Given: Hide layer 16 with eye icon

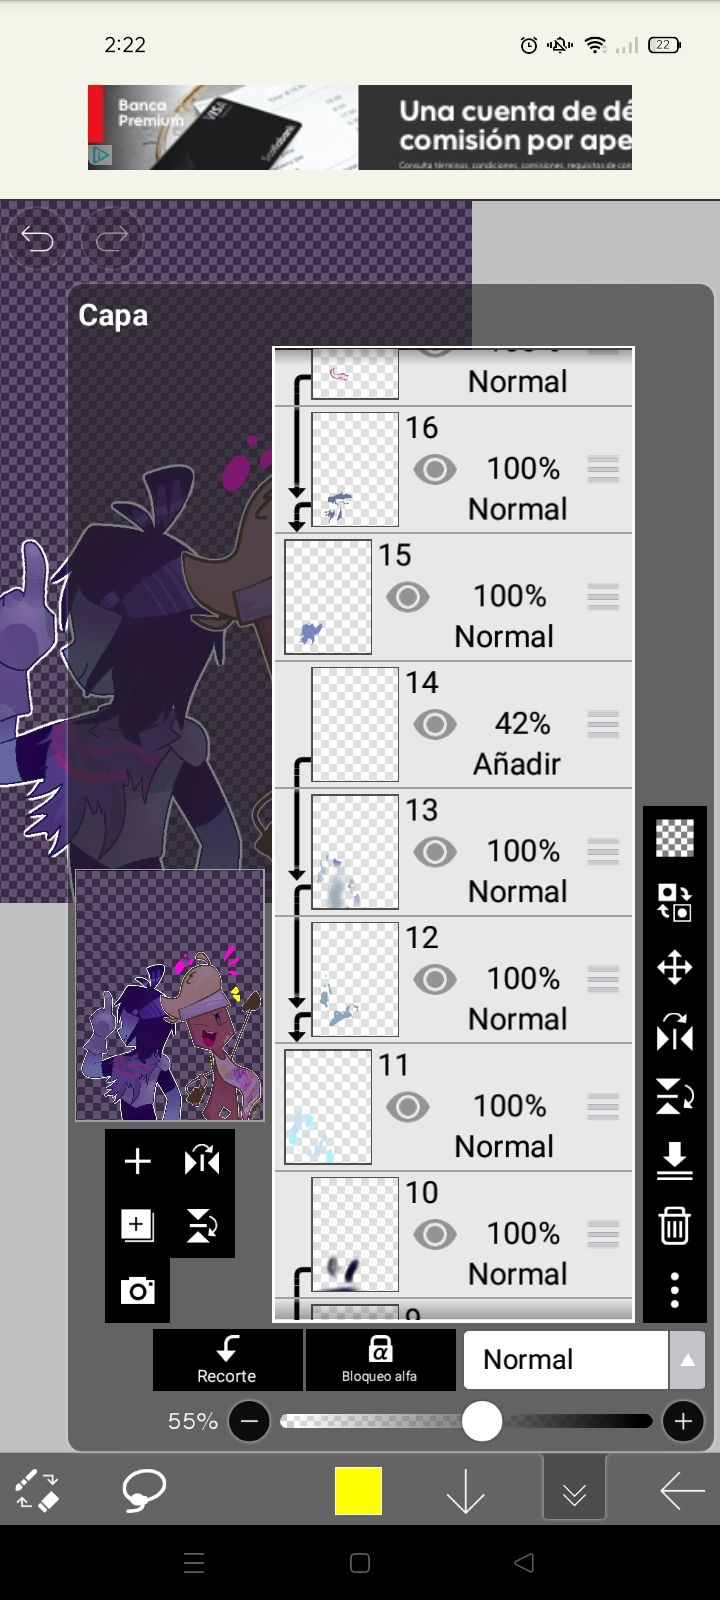Looking at the screenshot, I should pyautogui.click(x=434, y=469).
